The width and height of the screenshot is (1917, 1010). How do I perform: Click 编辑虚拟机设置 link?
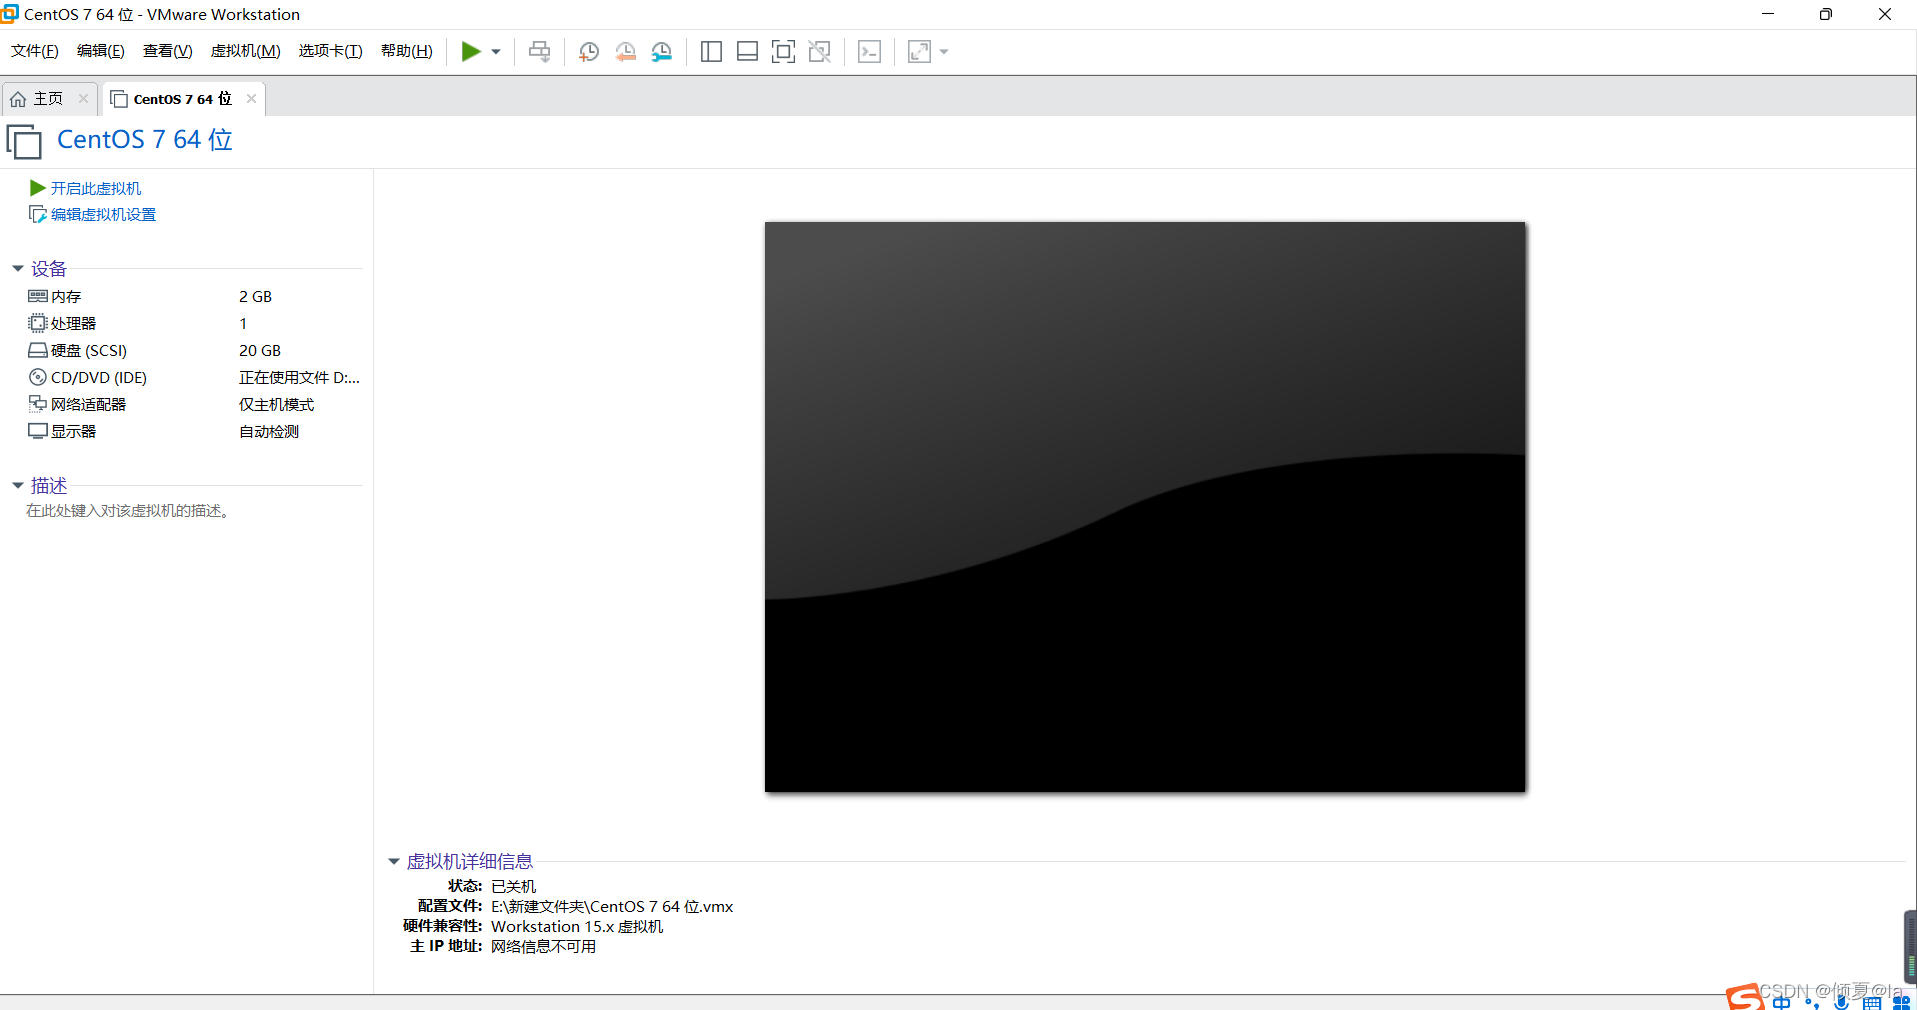click(104, 214)
